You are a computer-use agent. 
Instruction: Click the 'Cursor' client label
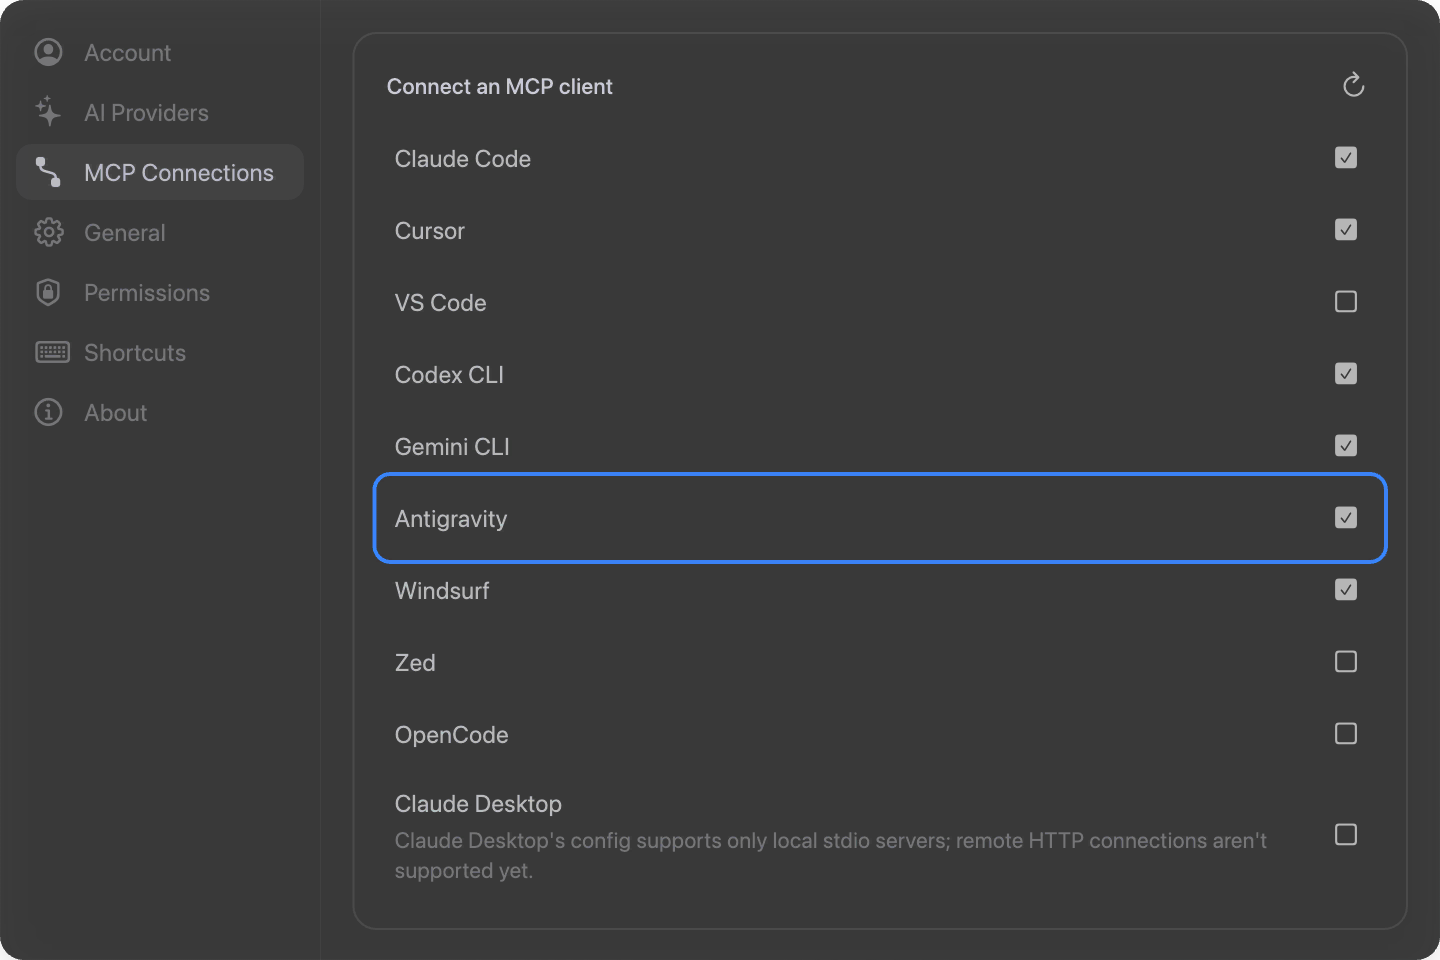tap(430, 231)
